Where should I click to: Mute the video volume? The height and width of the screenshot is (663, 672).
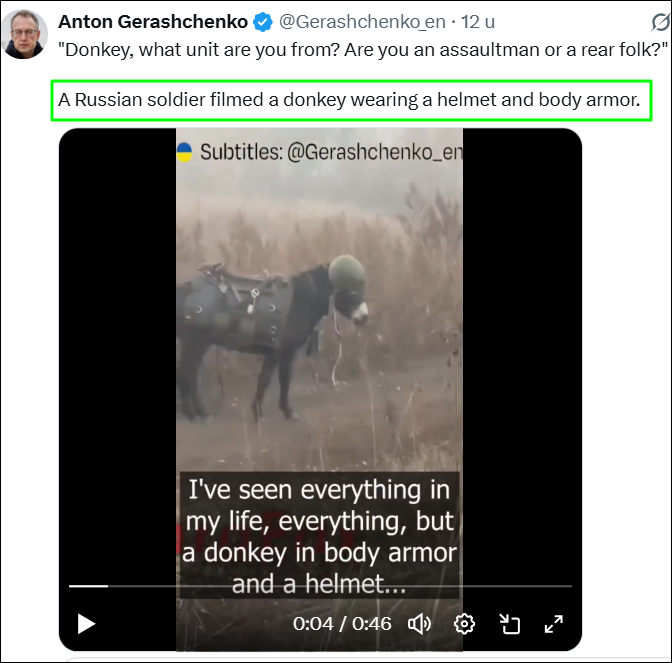[x=419, y=624]
